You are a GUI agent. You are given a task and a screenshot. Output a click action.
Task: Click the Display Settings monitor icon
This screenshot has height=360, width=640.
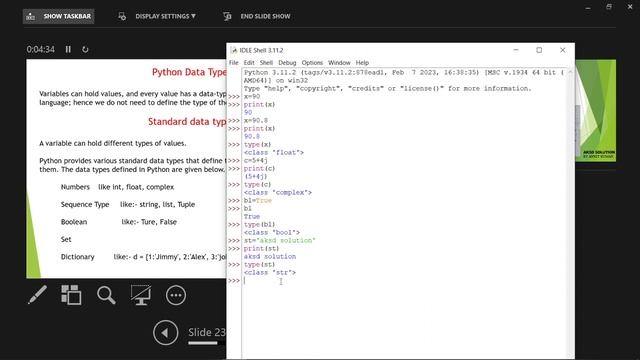(x=122, y=16)
